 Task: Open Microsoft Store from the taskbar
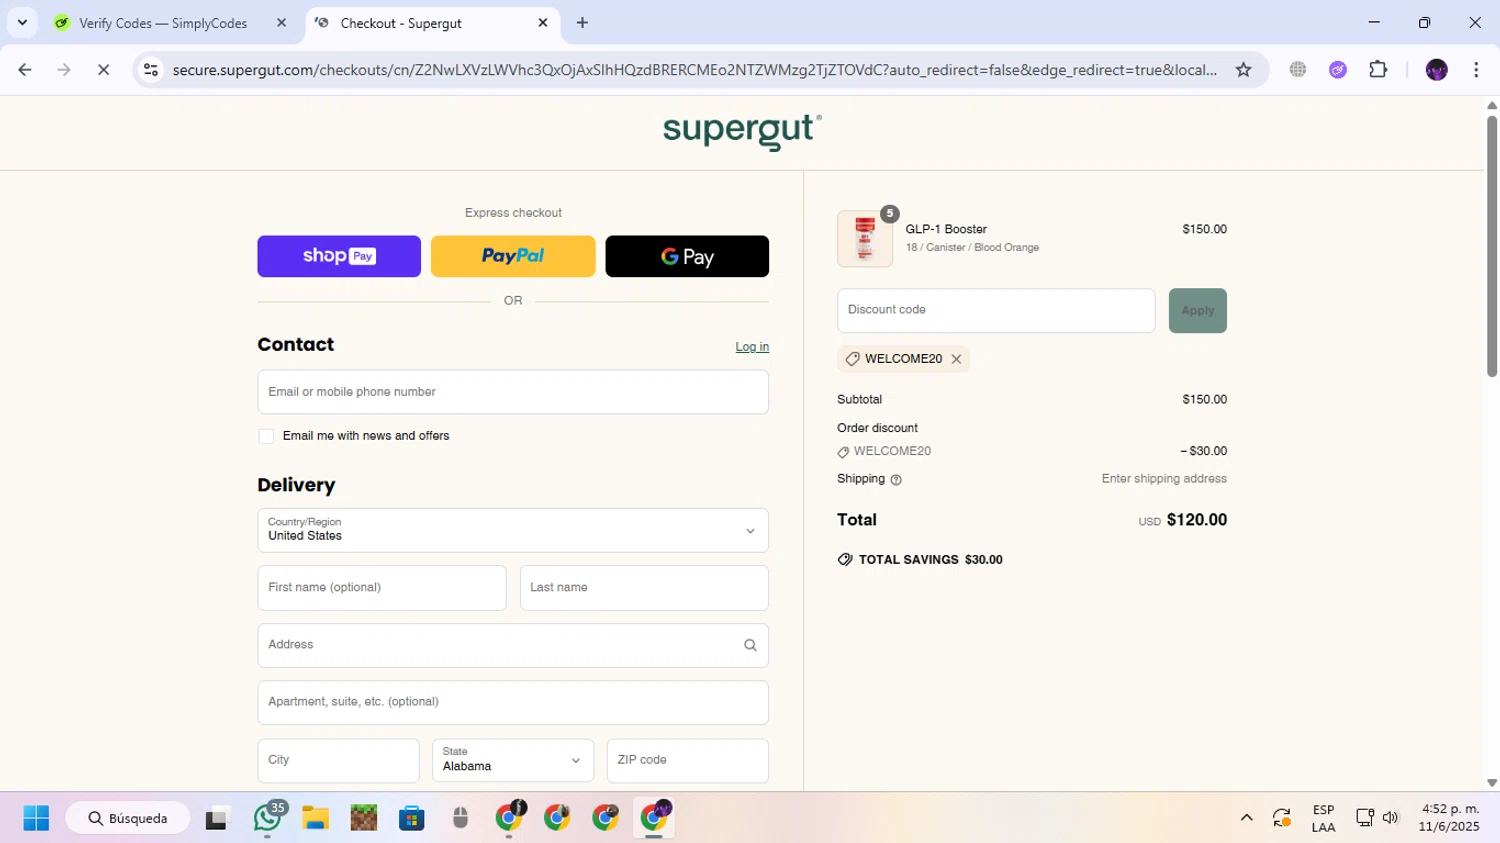[412, 818]
